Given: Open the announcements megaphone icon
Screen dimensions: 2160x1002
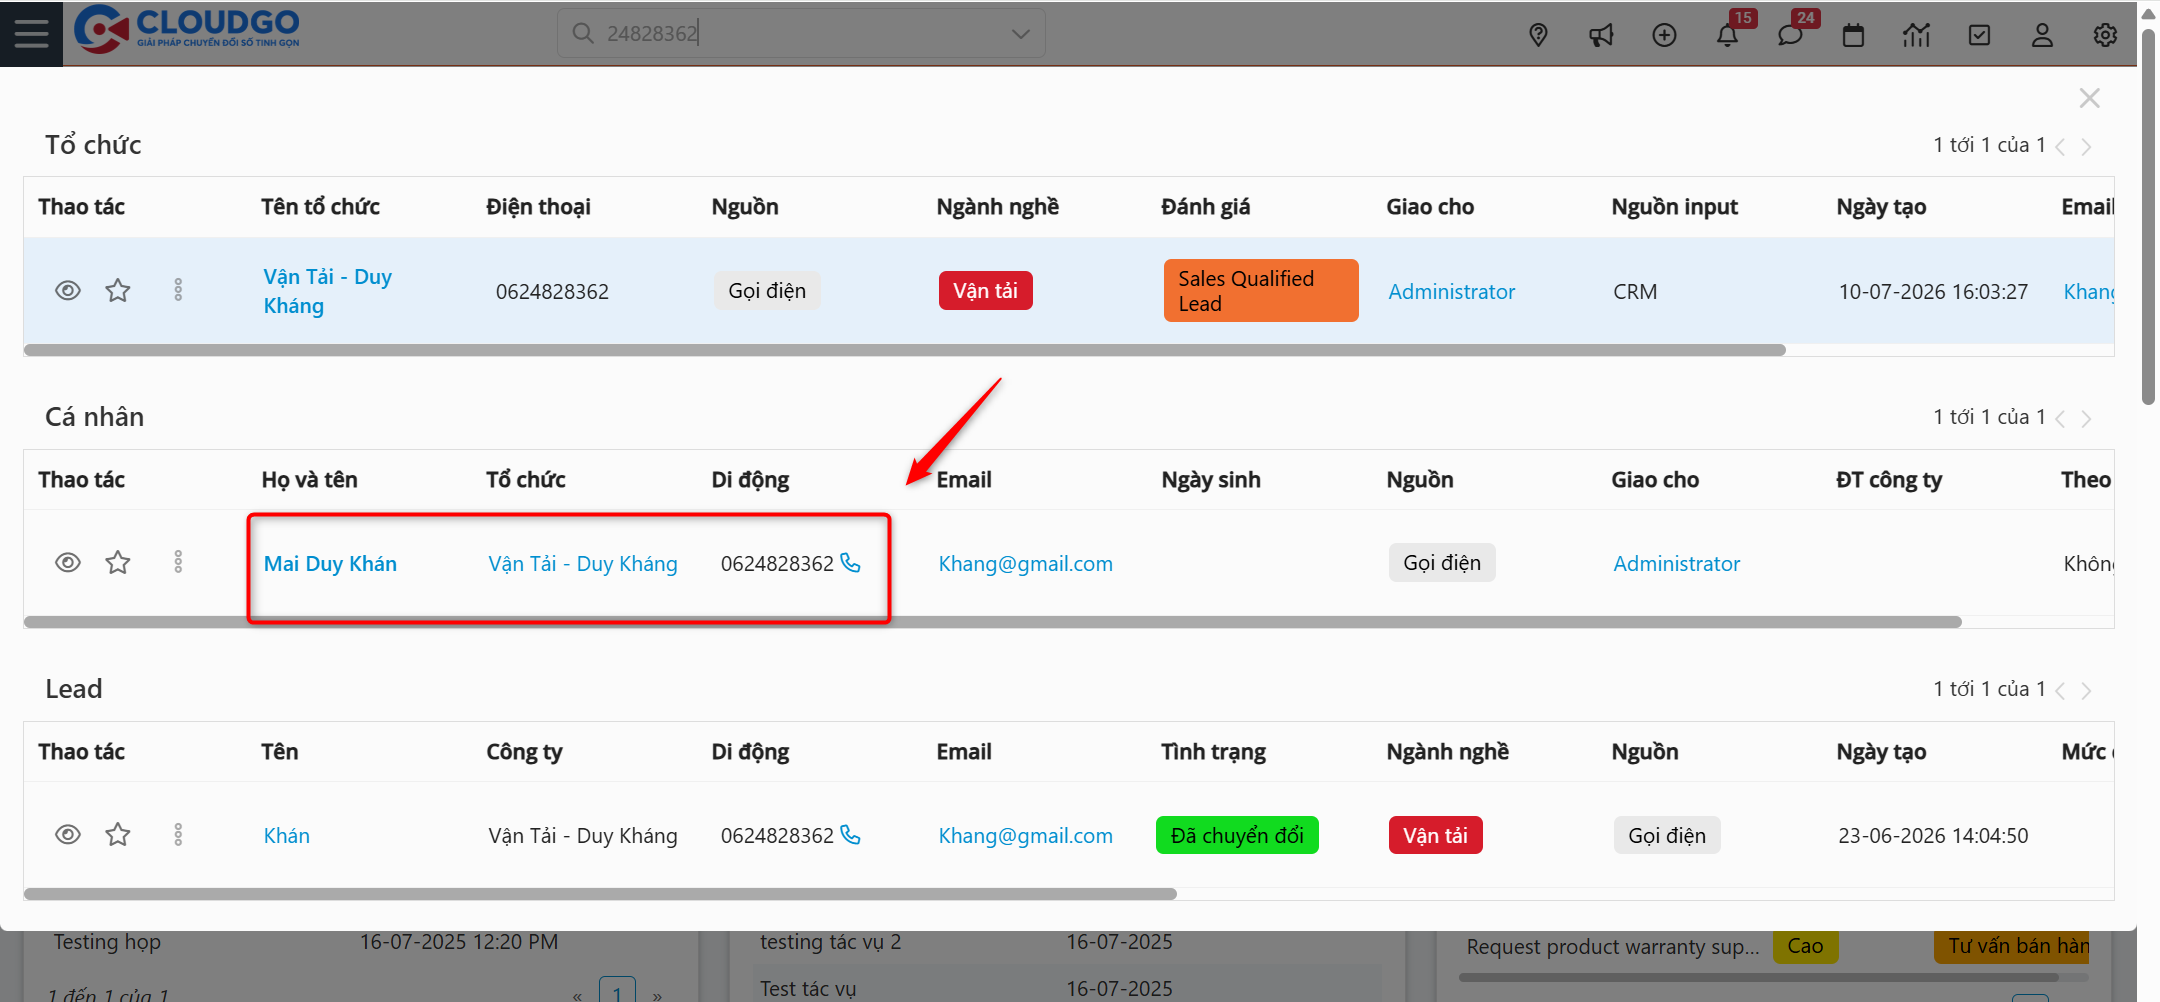Looking at the screenshot, I should [1601, 35].
